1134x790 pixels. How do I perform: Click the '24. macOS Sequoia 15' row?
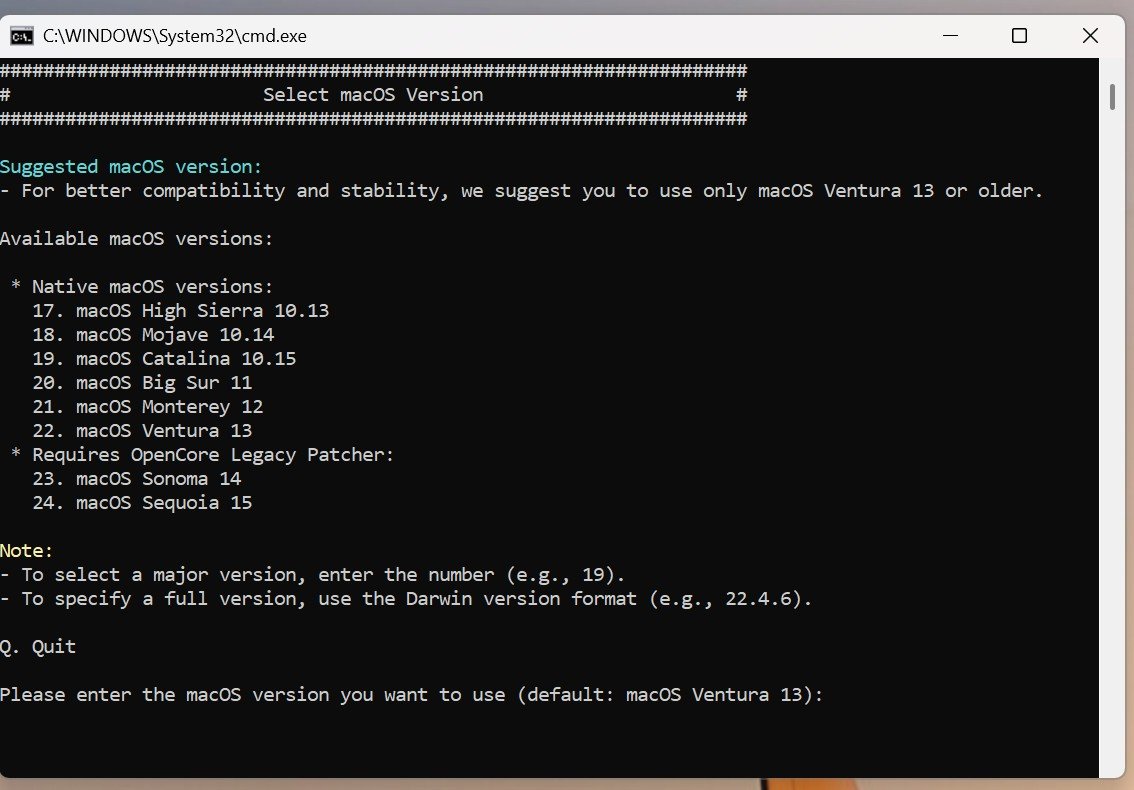(142, 503)
